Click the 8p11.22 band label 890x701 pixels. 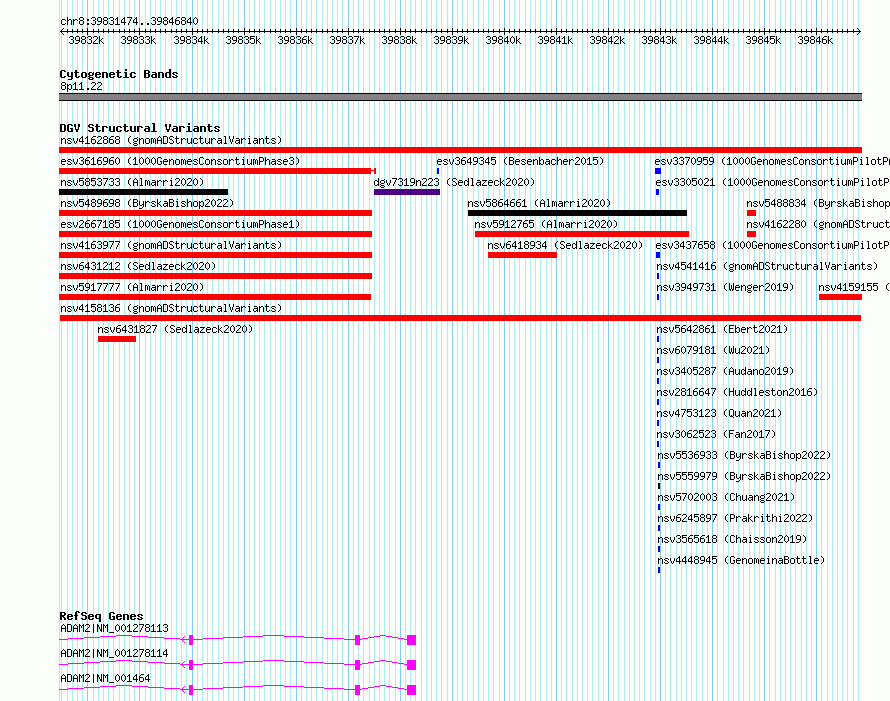point(81,86)
